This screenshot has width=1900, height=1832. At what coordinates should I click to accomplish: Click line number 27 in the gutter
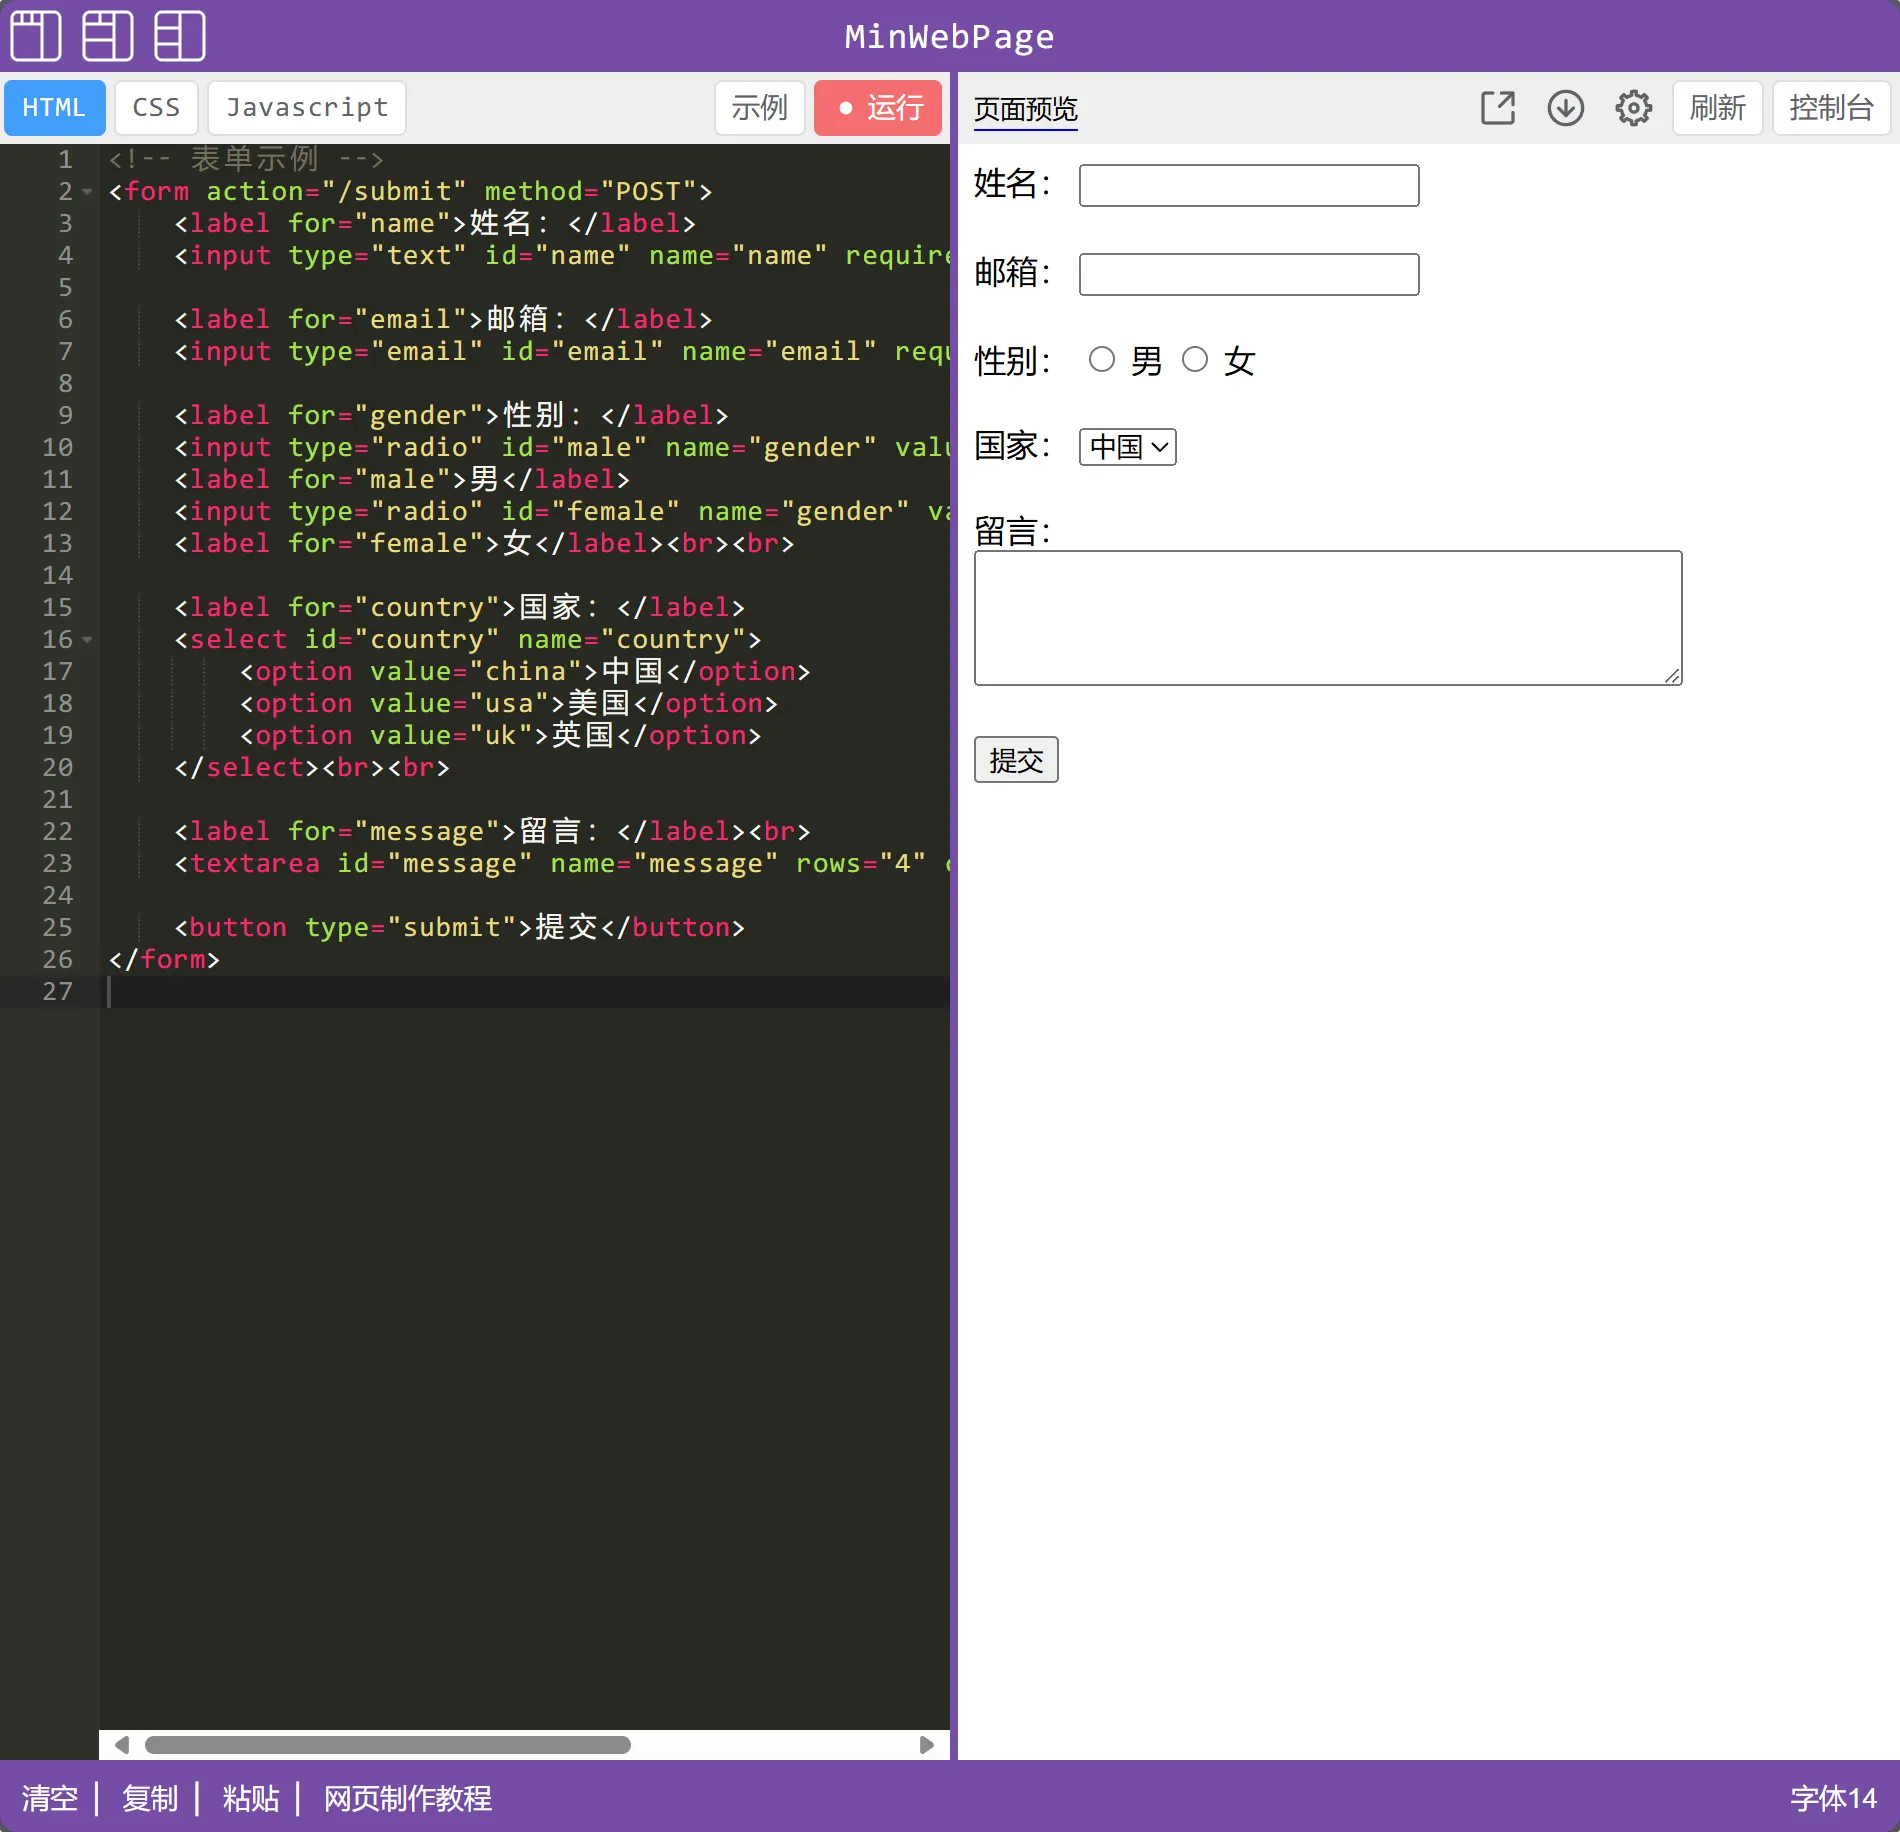pos(57,991)
